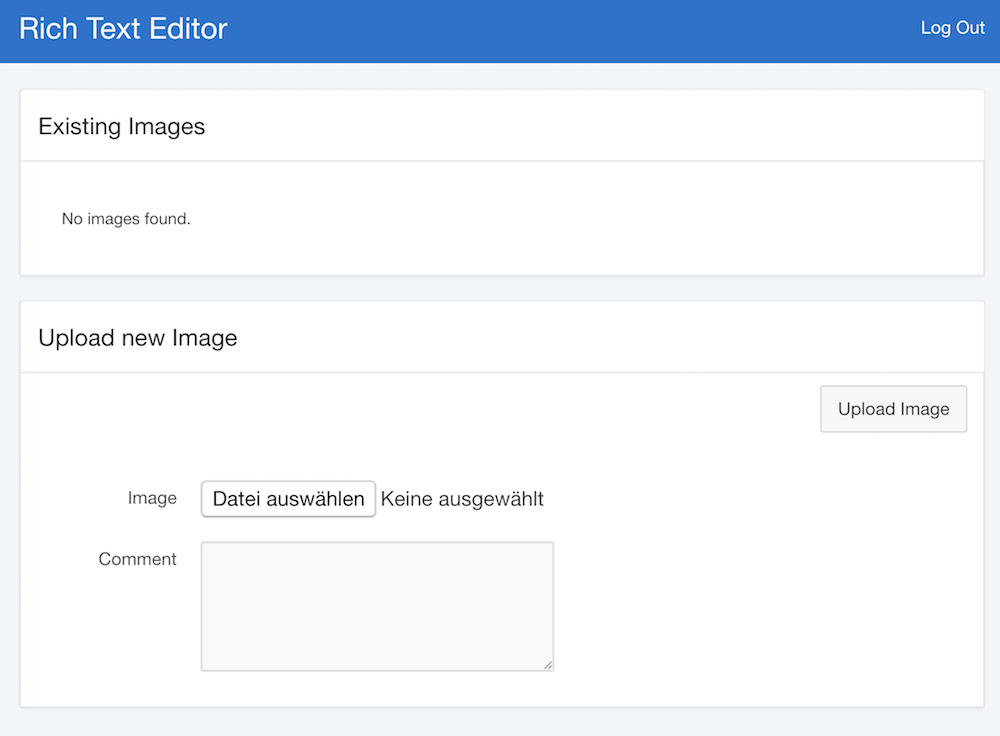Click the No images found message
This screenshot has height=736, width=1000.
click(x=126, y=218)
